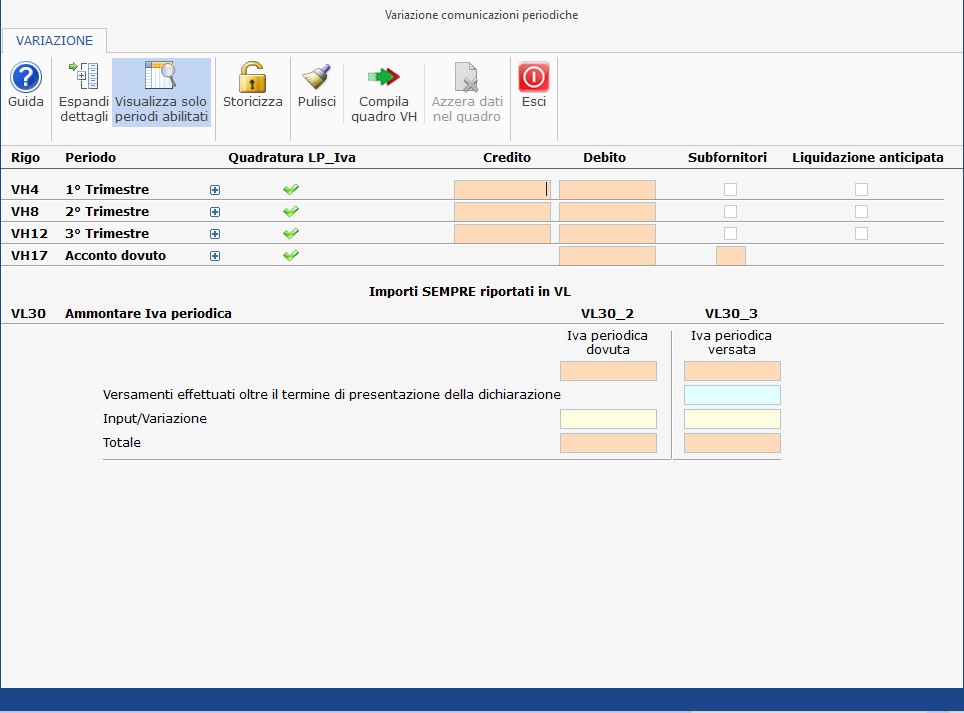Tick Liquidazione anticipata for 2° Trimestre
The image size is (964, 713).
coord(861,212)
